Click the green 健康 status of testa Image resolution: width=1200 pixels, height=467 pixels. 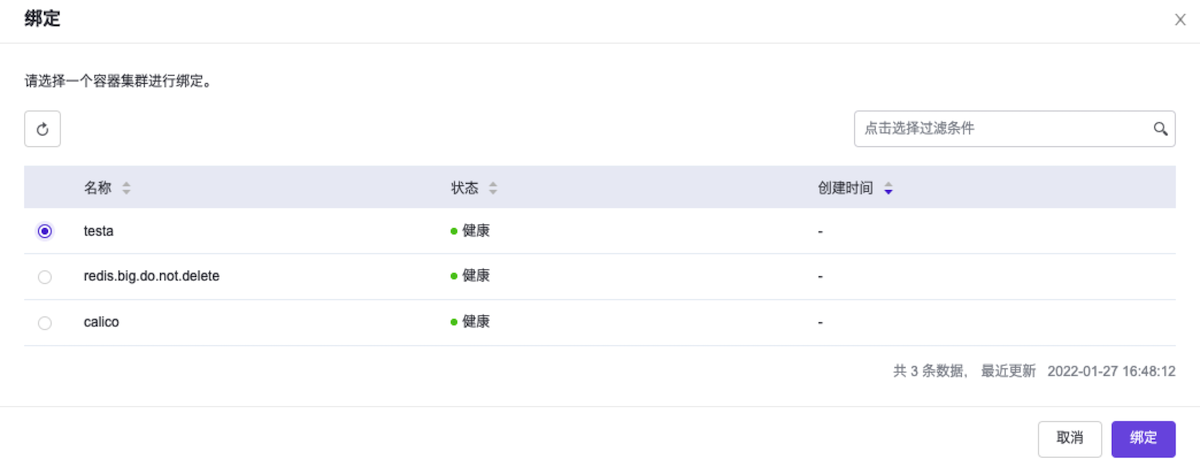tap(471, 231)
